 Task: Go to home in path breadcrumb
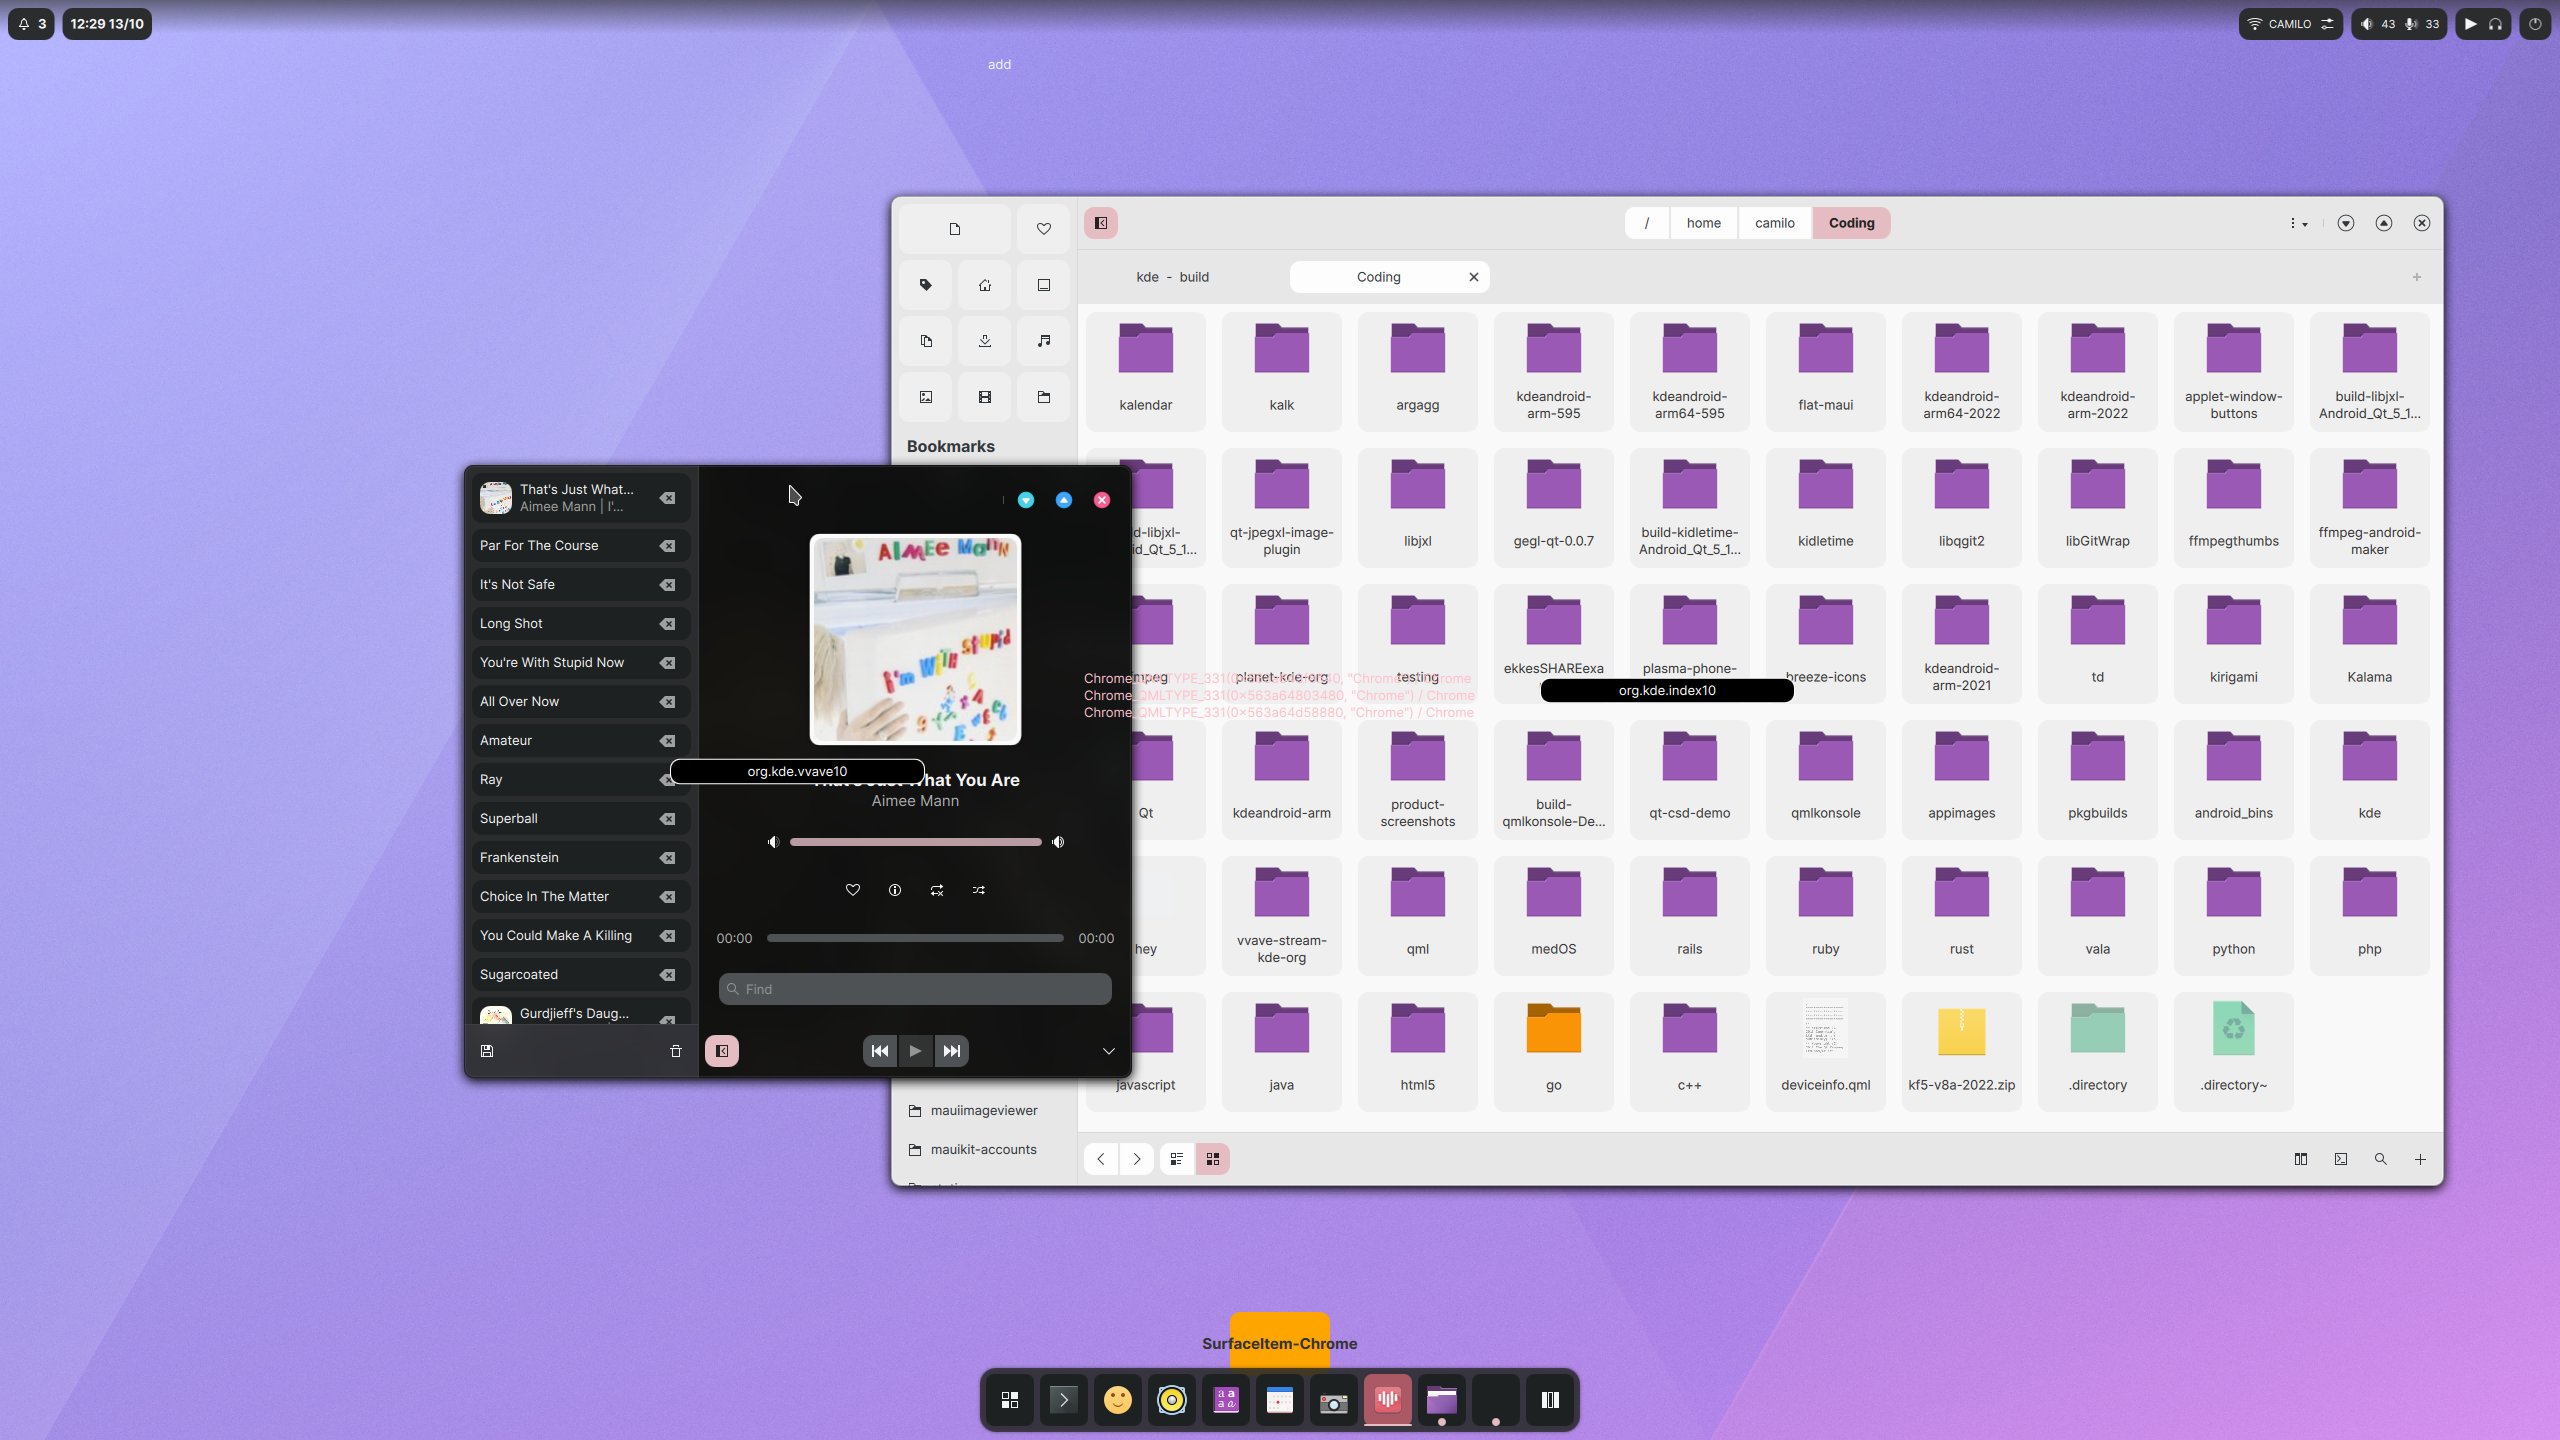[1704, 223]
